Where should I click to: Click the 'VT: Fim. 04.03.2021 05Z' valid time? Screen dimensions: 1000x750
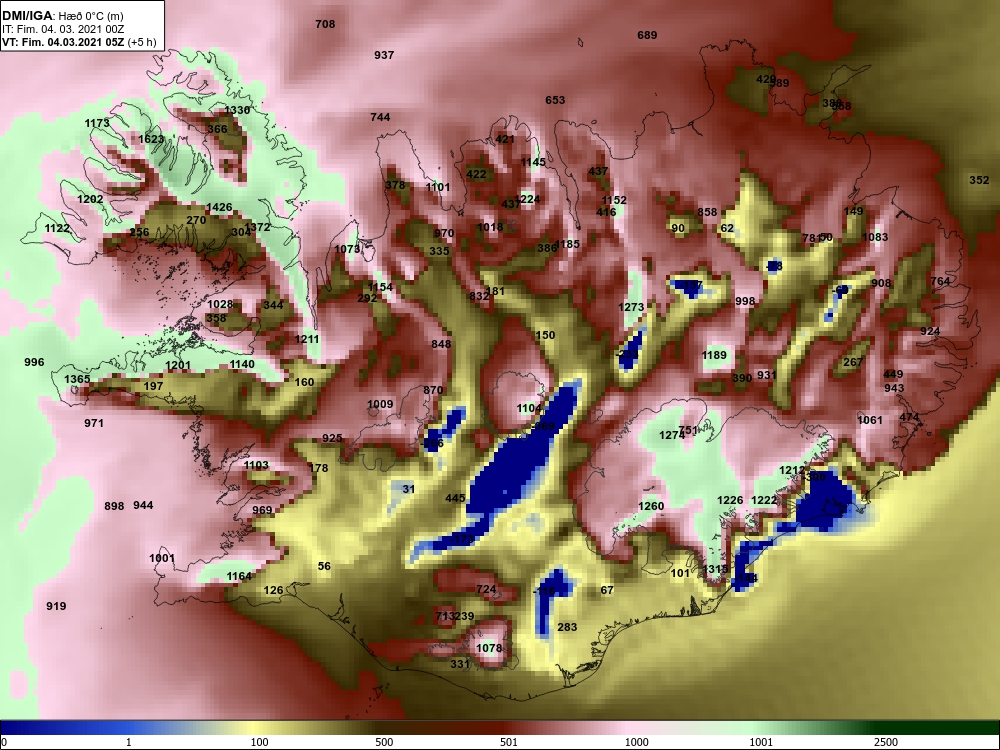[63, 42]
